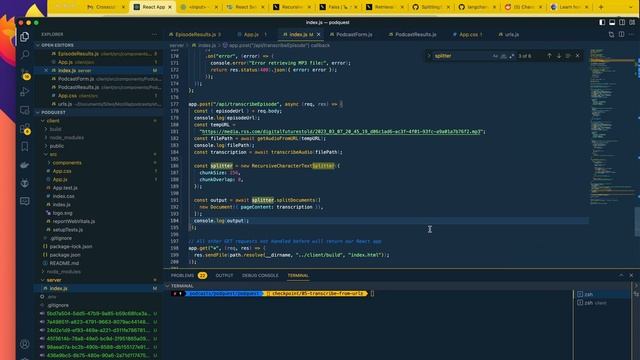This screenshot has height=360, width=640.
Task: Open package.json in client folder
Action: 65,255
